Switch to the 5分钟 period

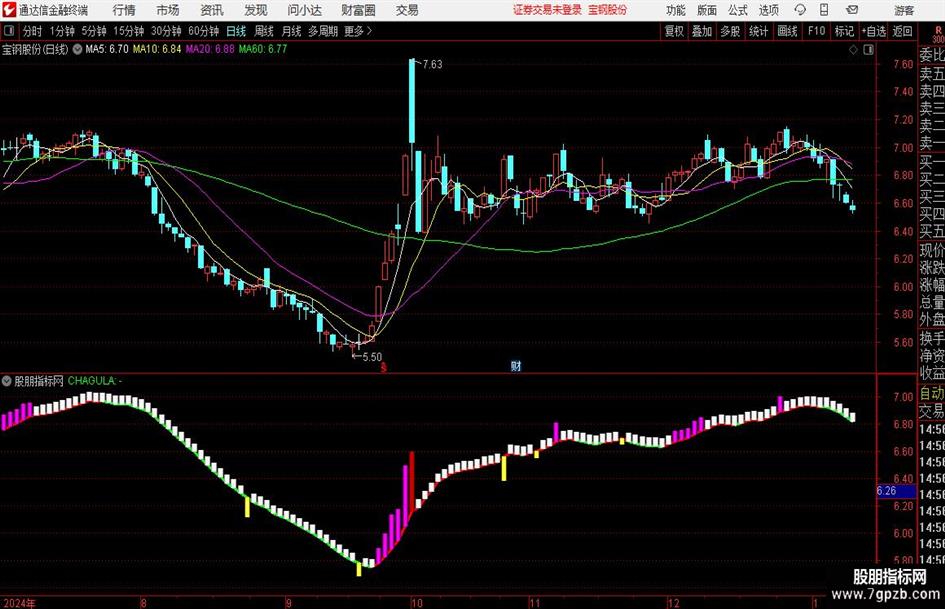tap(94, 31)
